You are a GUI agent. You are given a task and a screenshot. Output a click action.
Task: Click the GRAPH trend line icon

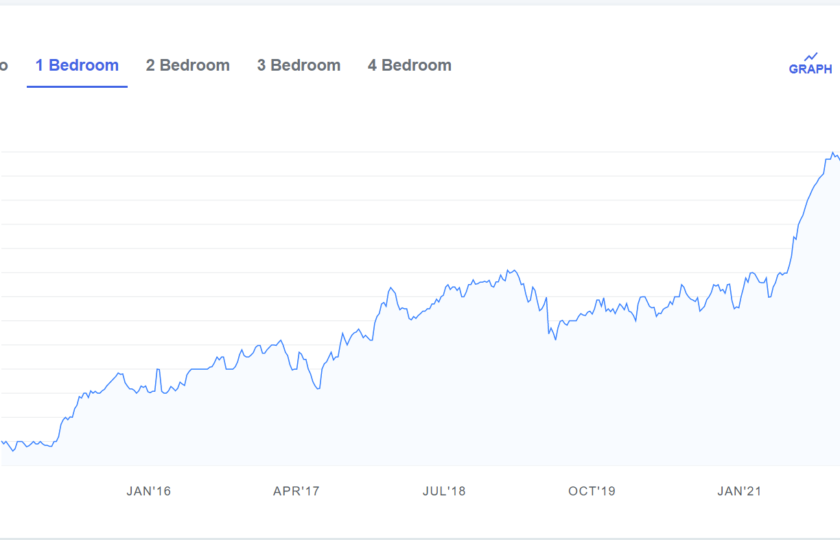[x=811, y=56]
